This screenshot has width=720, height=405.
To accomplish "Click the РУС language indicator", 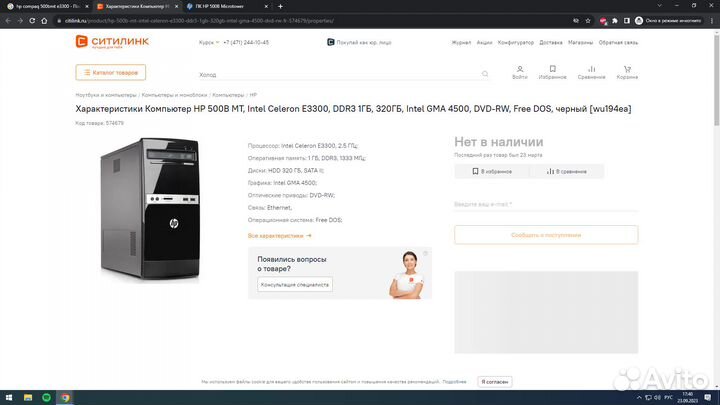I will pos(669,398).
